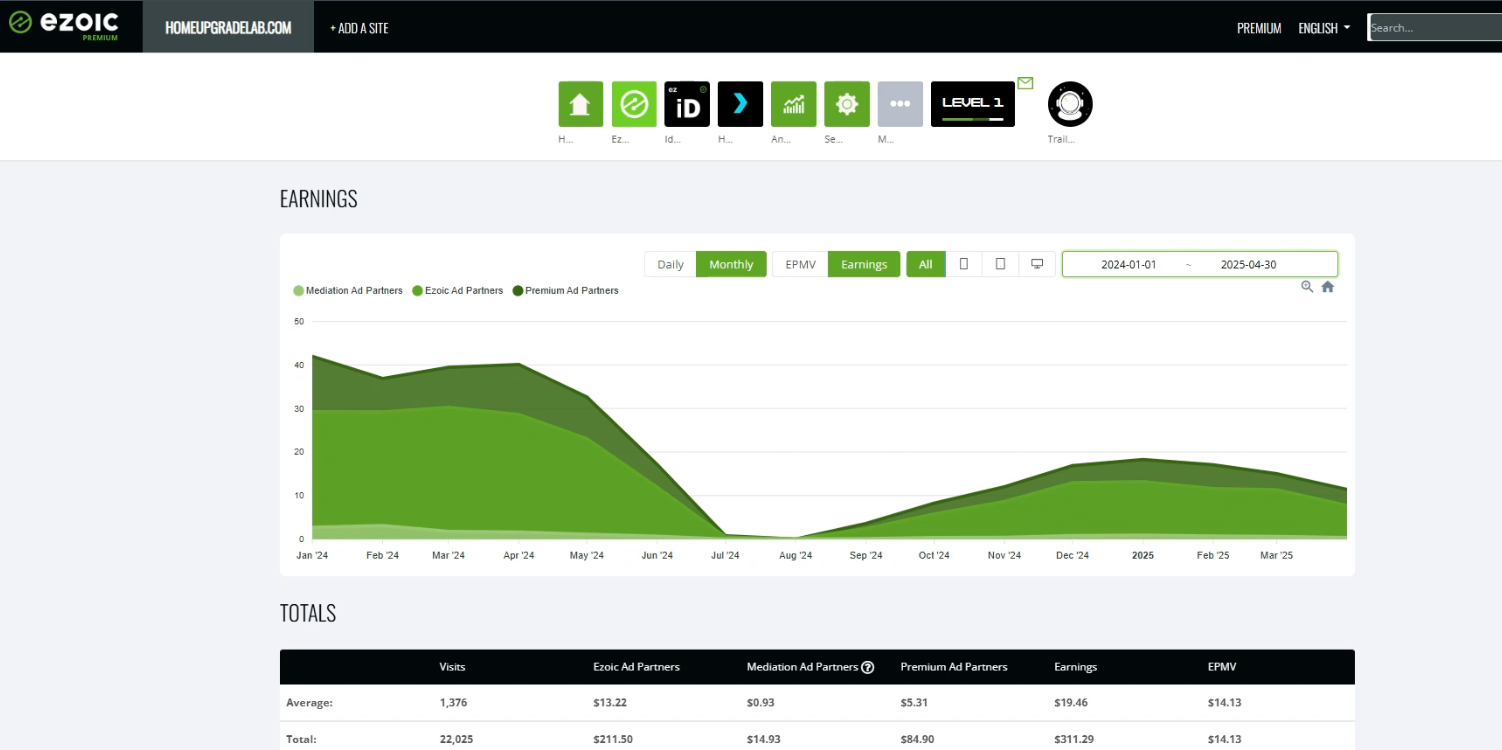Open the green Home dashboard icon
Image resolution: width=1502 pixels, height=750 pixels.
[x=580, y=104]
